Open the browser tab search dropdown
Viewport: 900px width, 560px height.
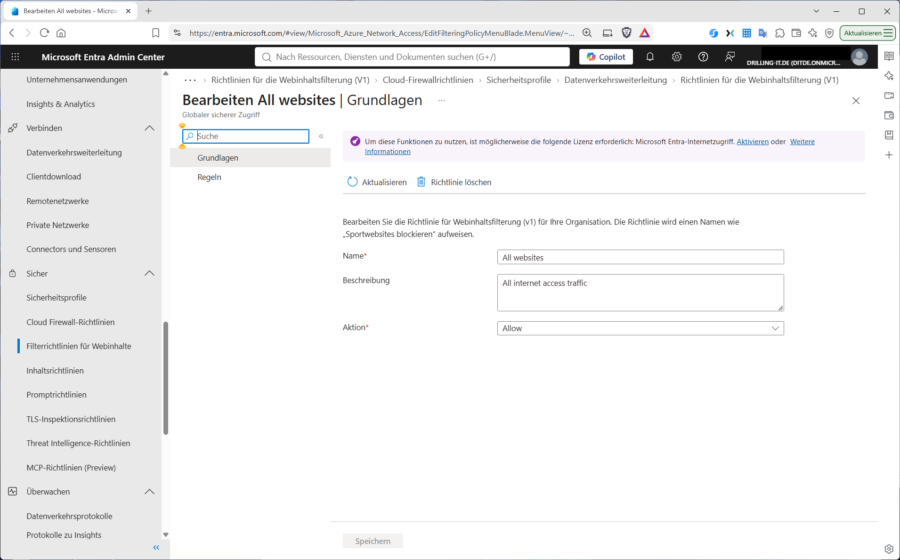(816, 11)
